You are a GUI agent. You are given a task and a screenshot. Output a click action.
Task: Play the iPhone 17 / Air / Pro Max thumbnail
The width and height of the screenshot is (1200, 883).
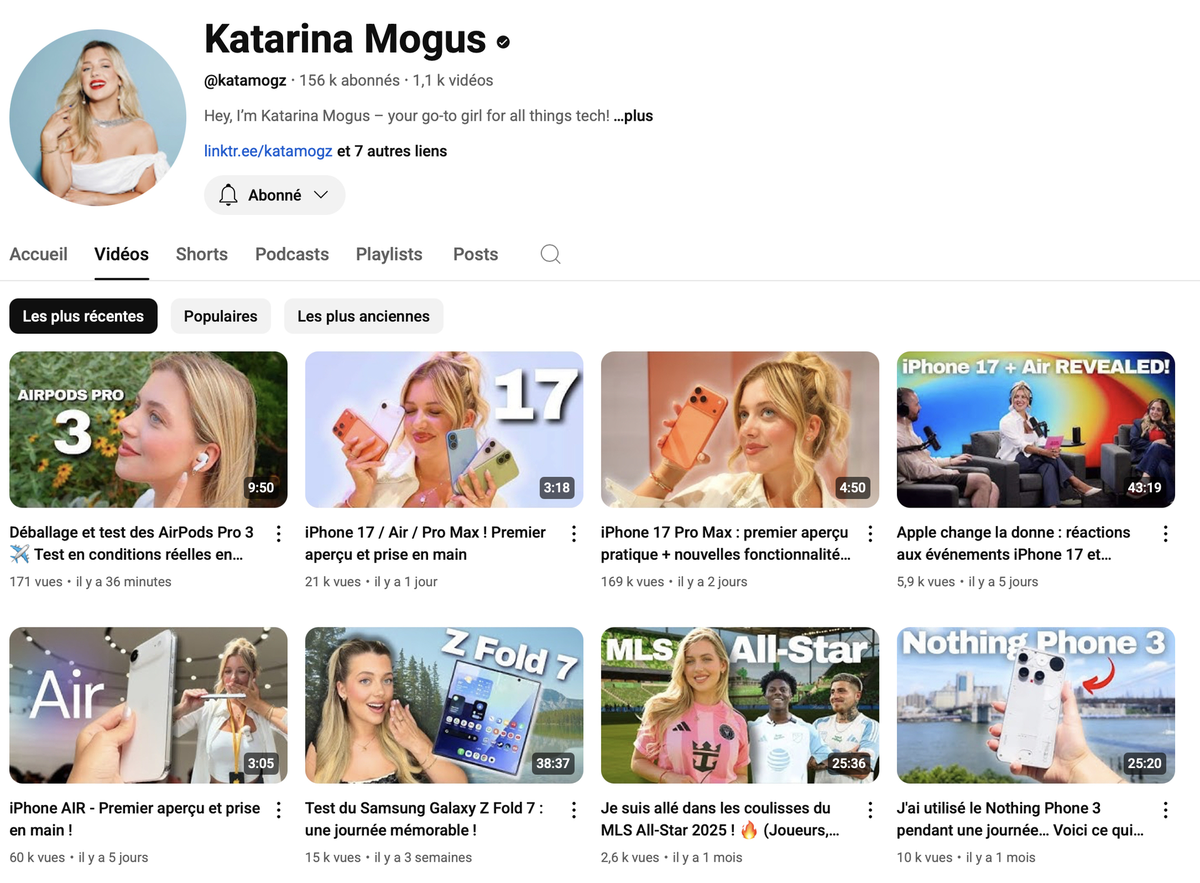(444, 429)
